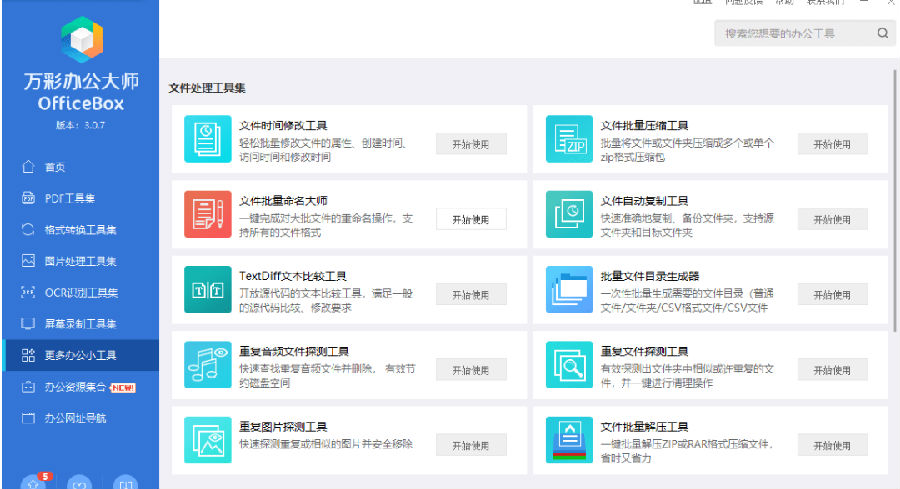Open PDF工具集 in the sidebar
Screen dimensions: 900x489
click(70, 198)
